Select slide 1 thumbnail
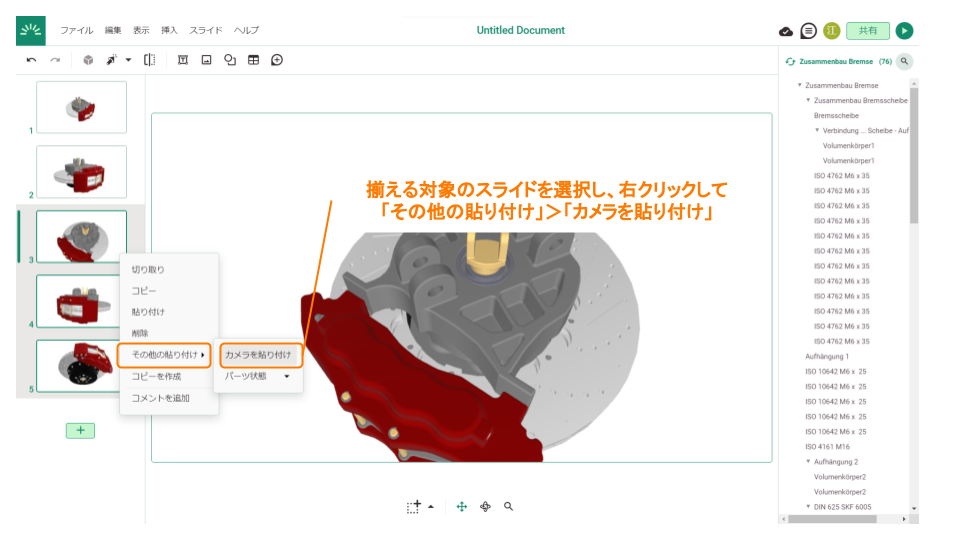 pos(81,107)
